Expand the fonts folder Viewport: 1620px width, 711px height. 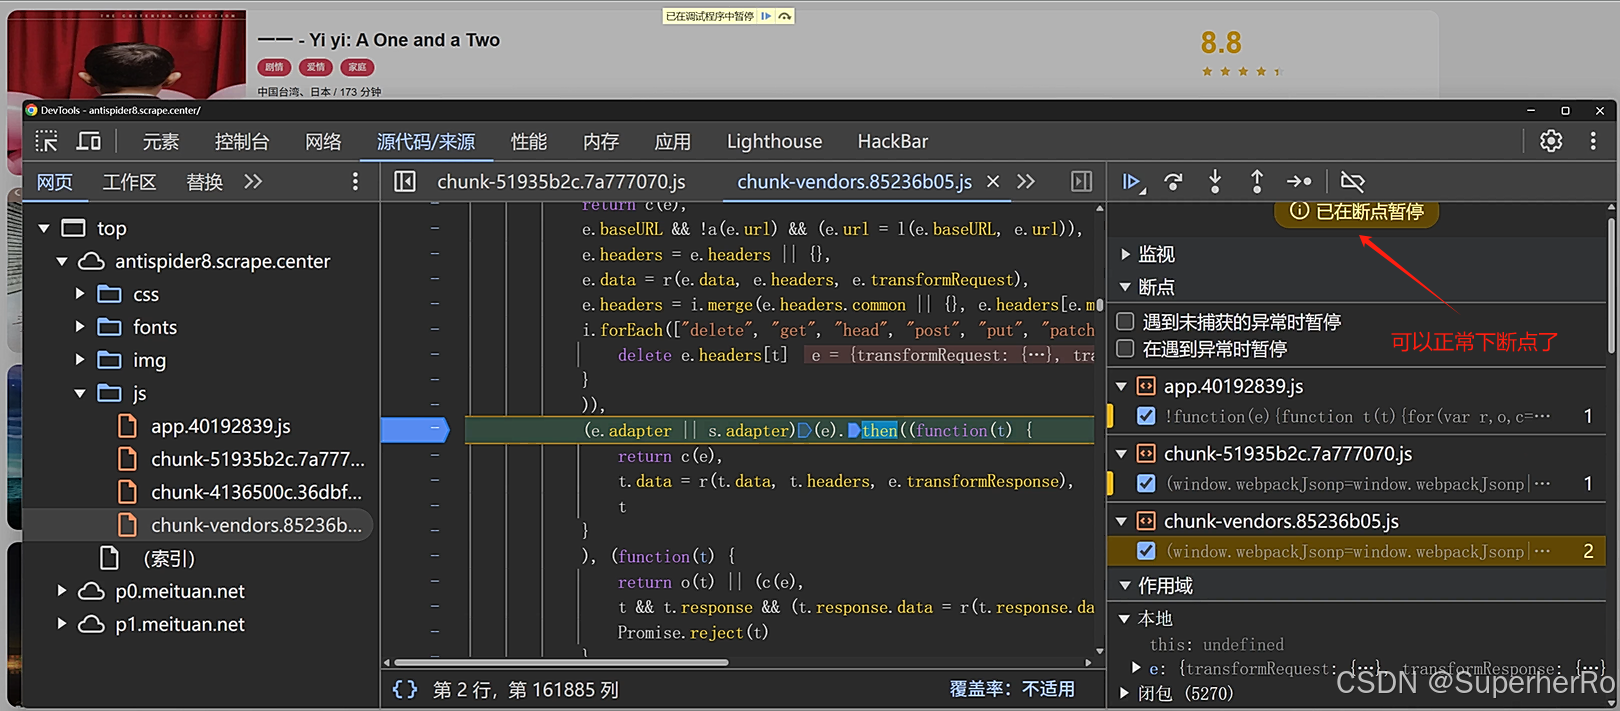click(x=80, y=327)
